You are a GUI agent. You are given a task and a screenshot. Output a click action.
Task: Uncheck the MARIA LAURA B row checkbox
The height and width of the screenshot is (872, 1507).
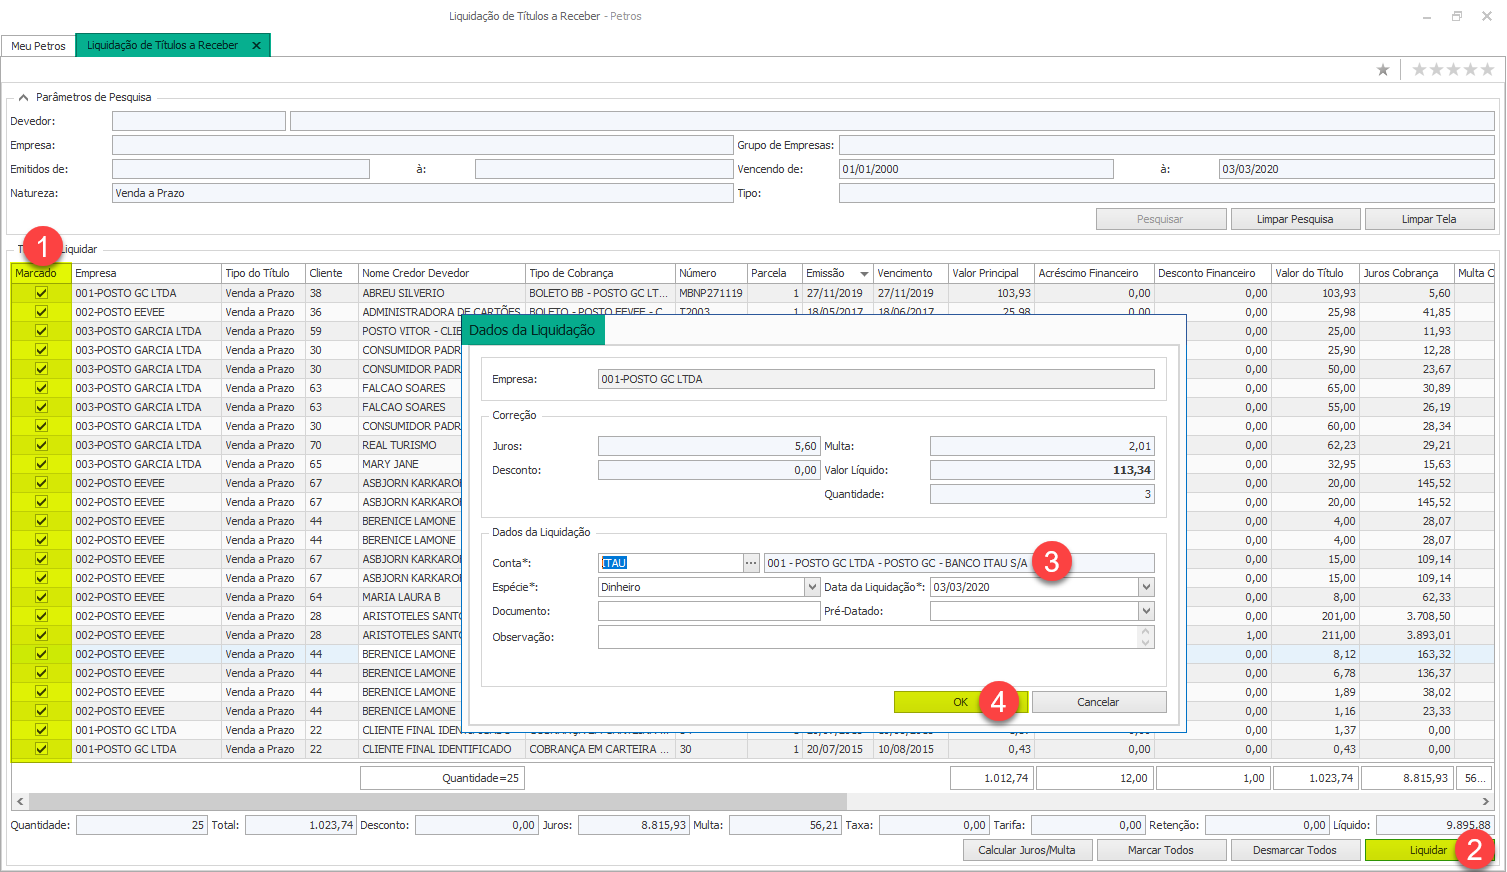41,597
